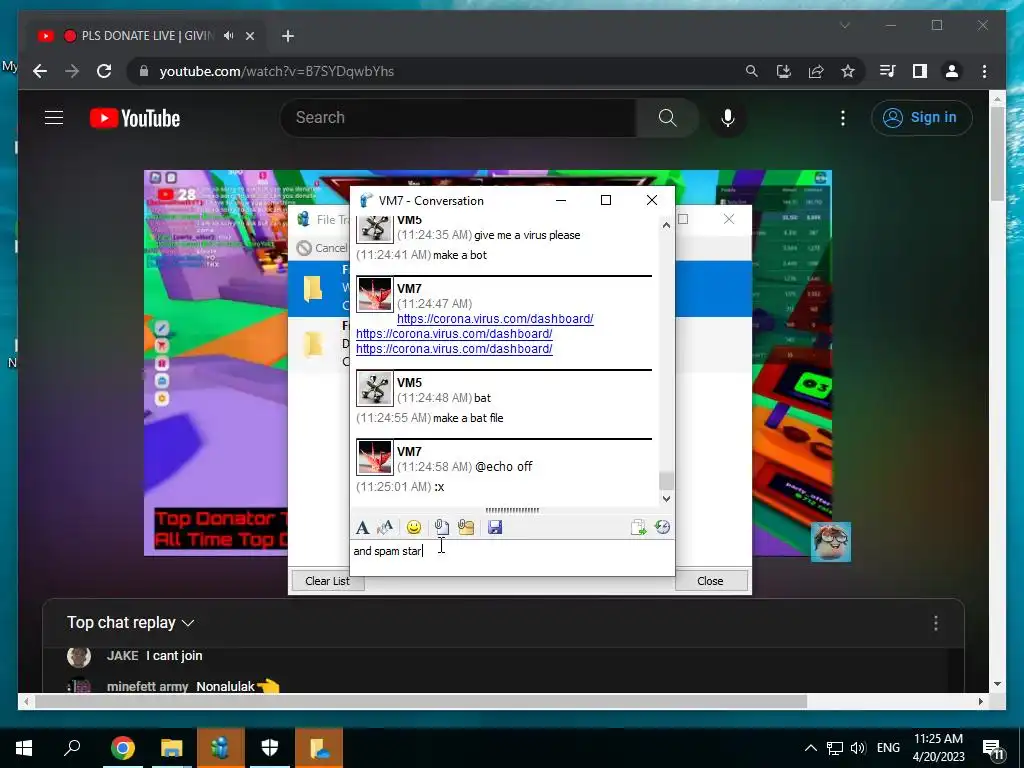Send a folder via paperclip folder icon
Screen dimensions: 1024x768
coord(466,527)
